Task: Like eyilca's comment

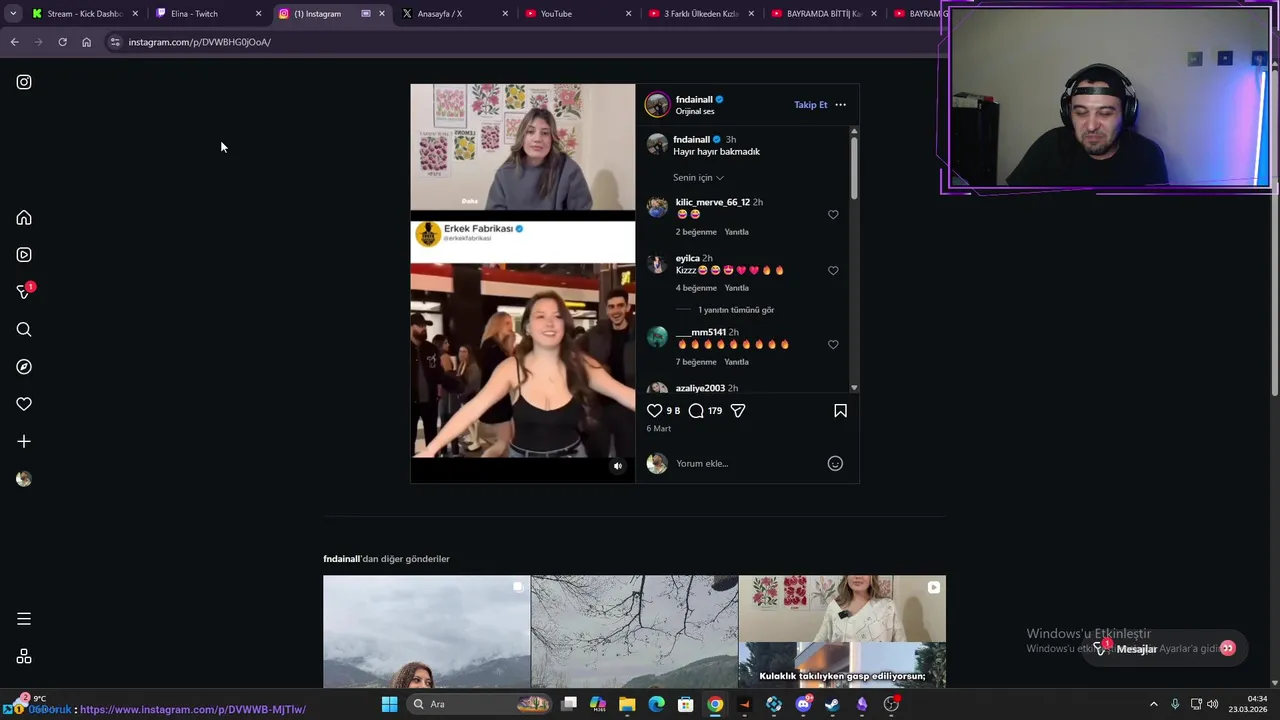Action: tap(833, 270)
